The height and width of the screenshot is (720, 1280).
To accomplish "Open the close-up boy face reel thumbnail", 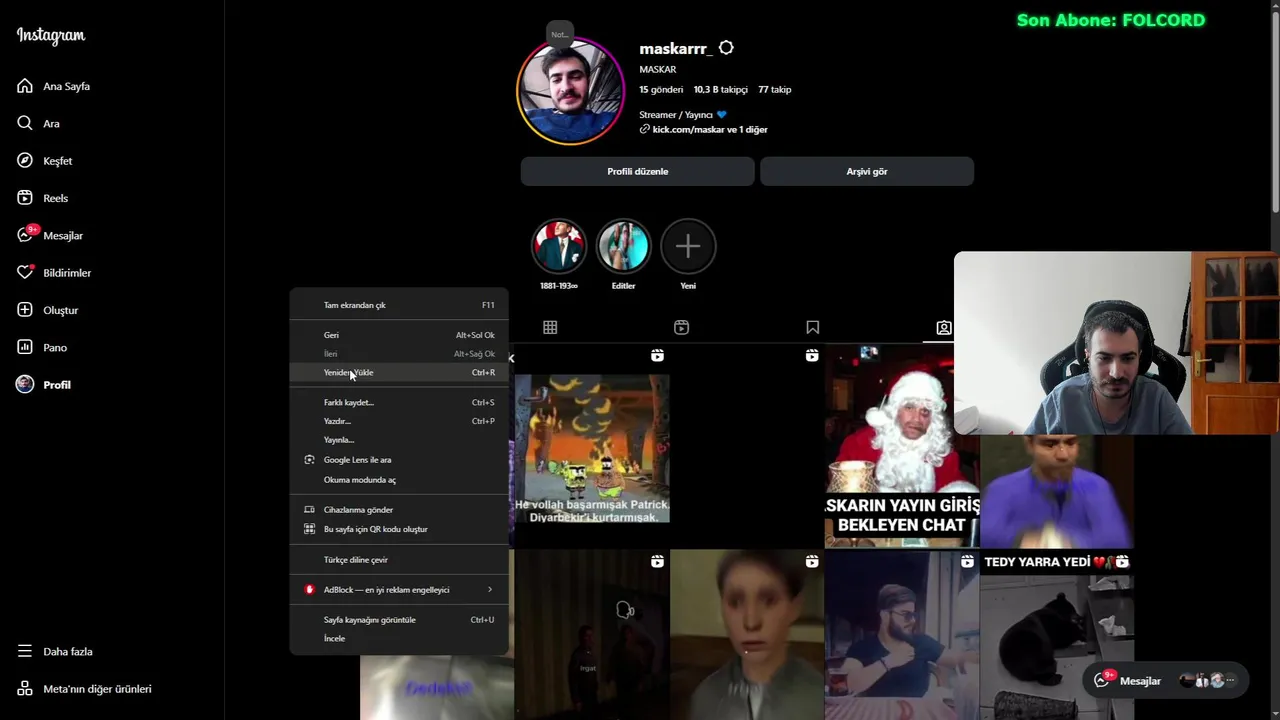I will 747,634.
